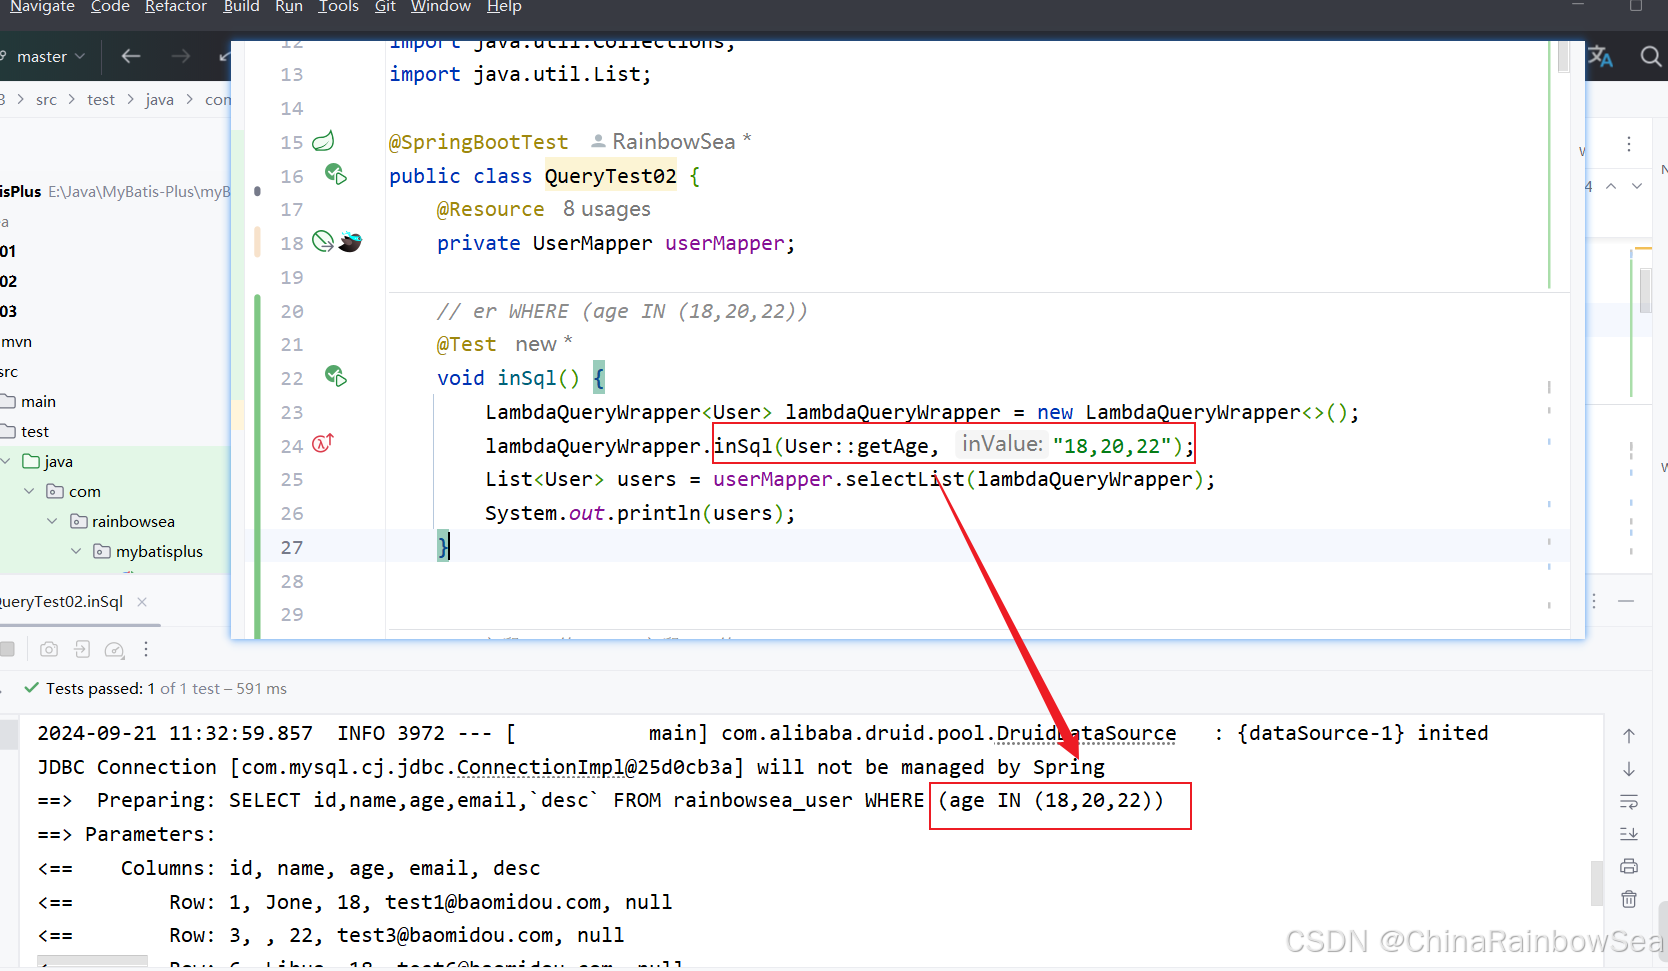Select the QueryTest02.inSql run tab
Image resolution: width=1668 pixels, height=971 pixels.
pyautogui.click(x=62, y=601)
